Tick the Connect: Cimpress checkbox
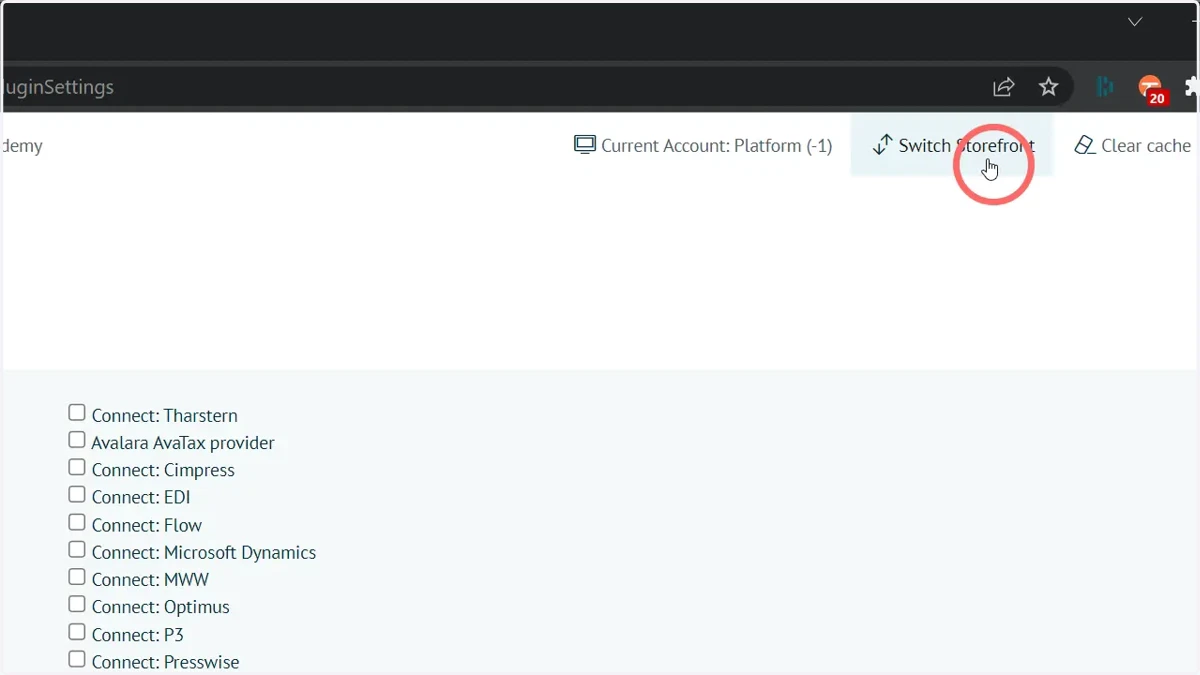1200x675 pixels. click(x=77, y=467)
